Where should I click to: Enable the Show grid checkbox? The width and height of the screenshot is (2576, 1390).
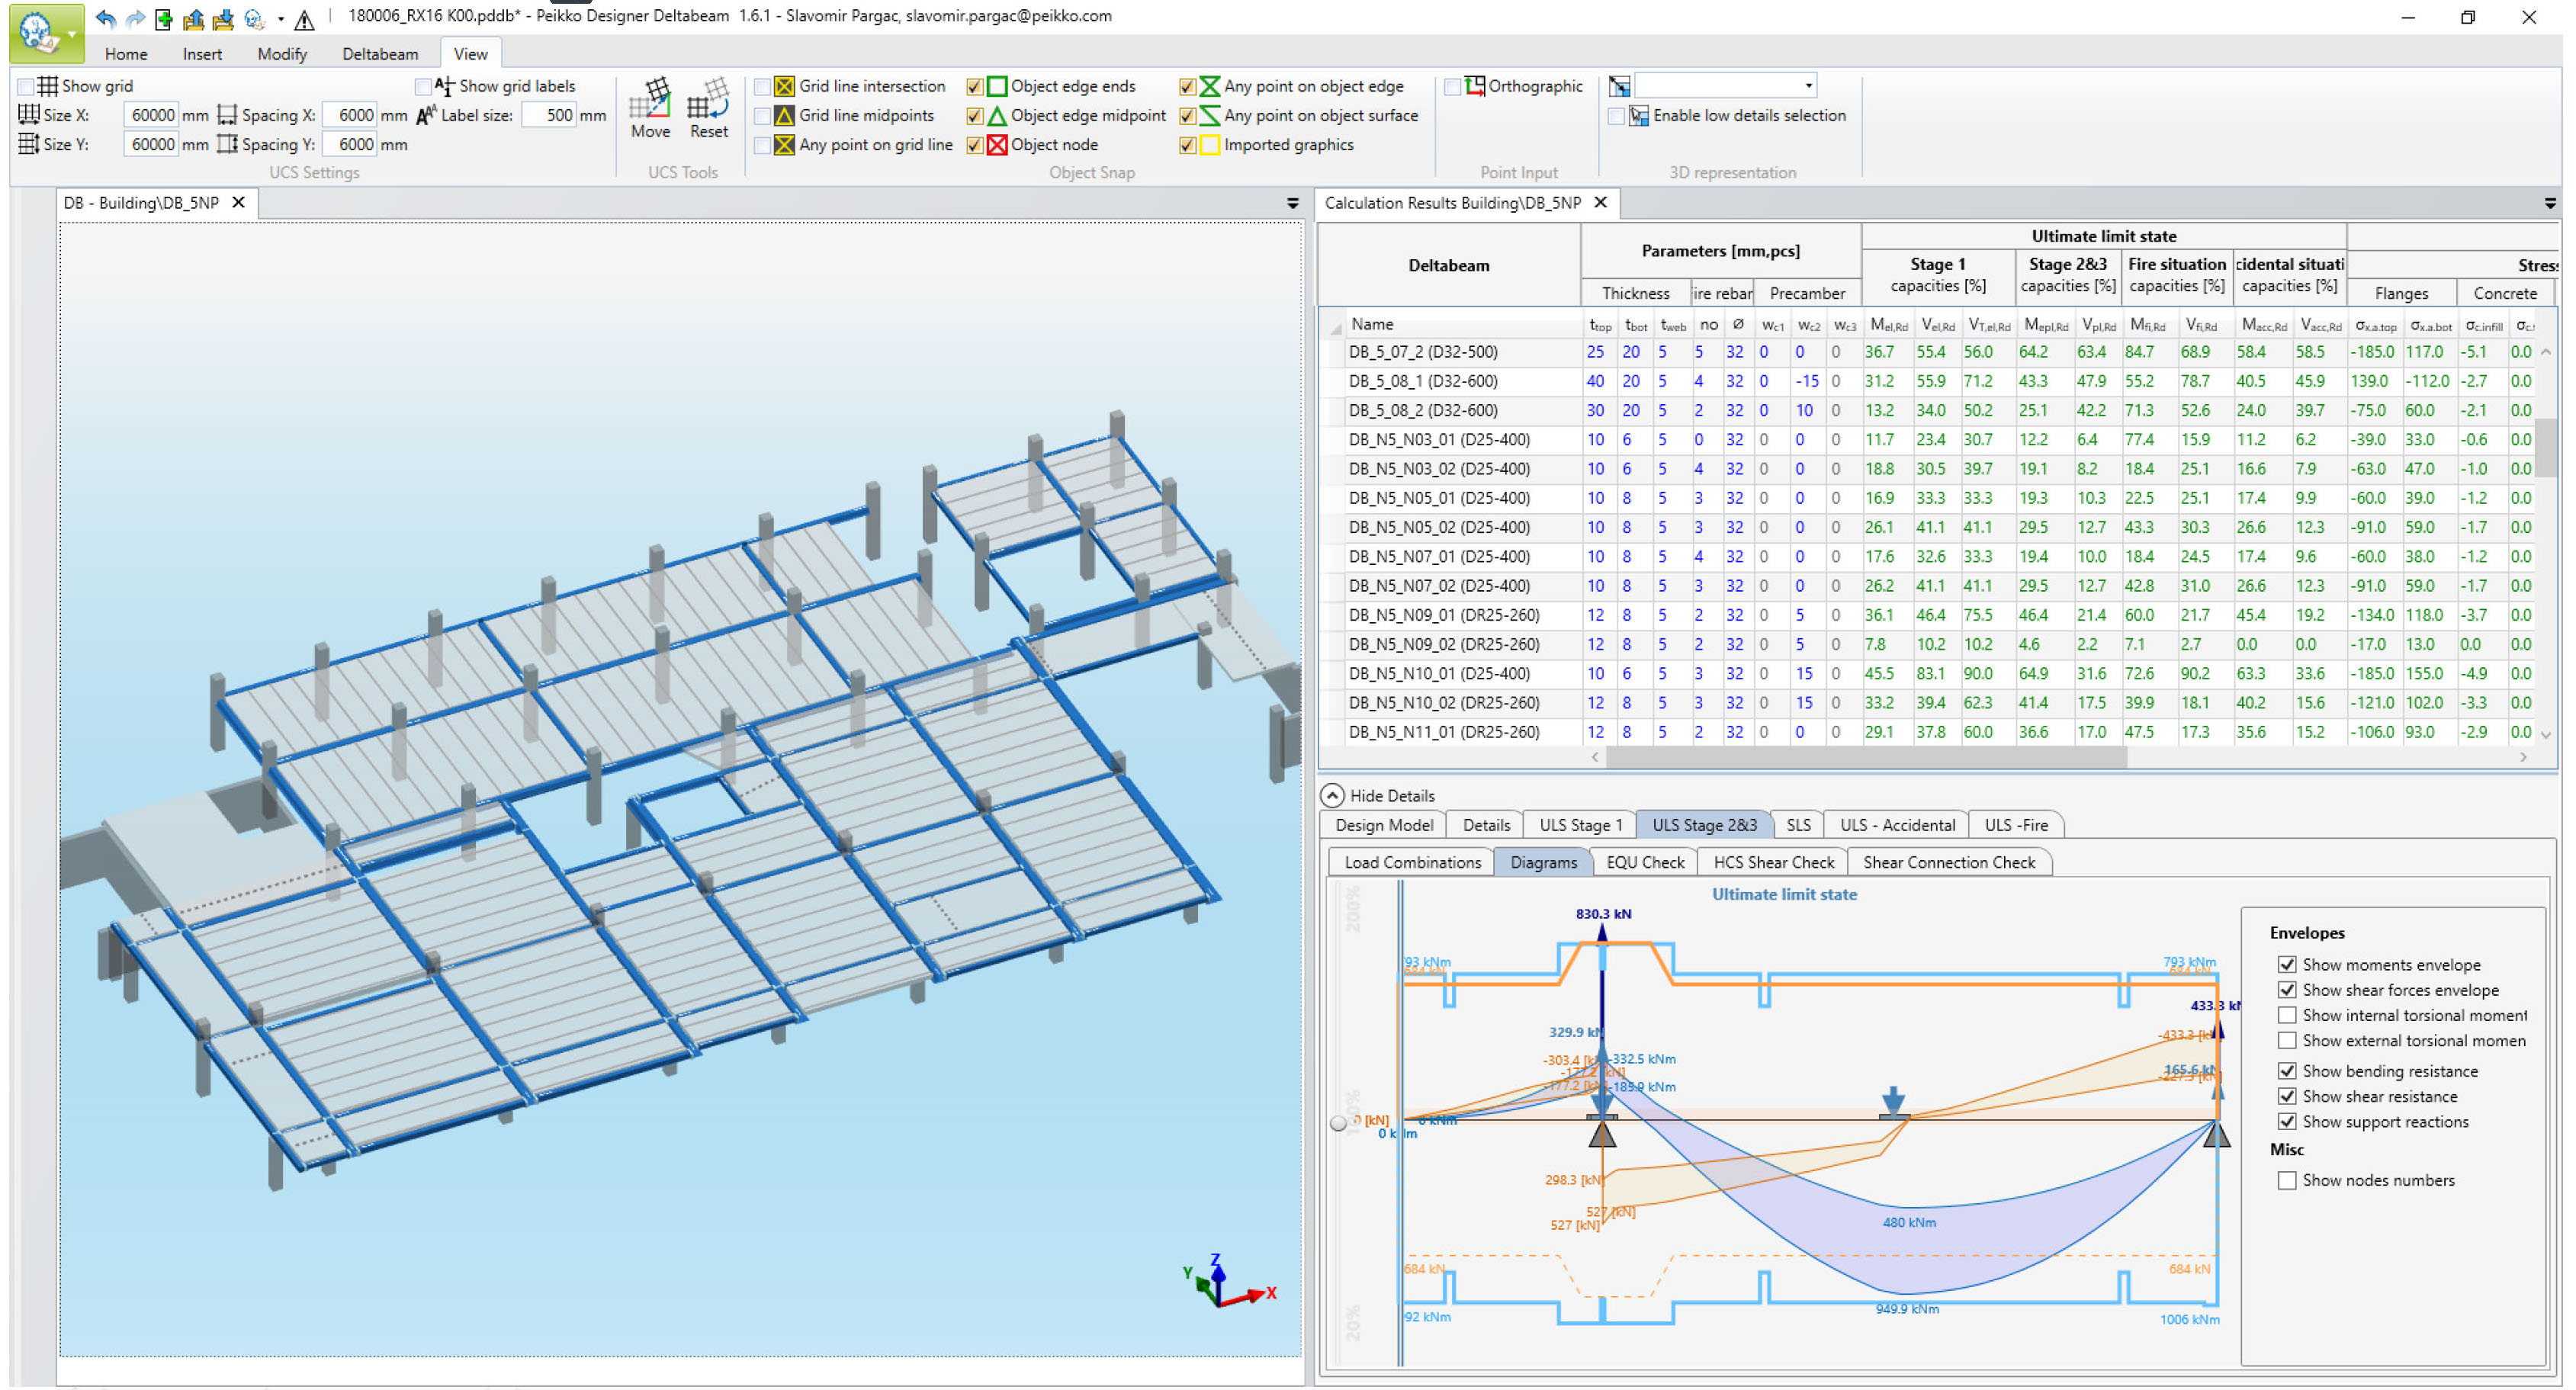point(27,87)
